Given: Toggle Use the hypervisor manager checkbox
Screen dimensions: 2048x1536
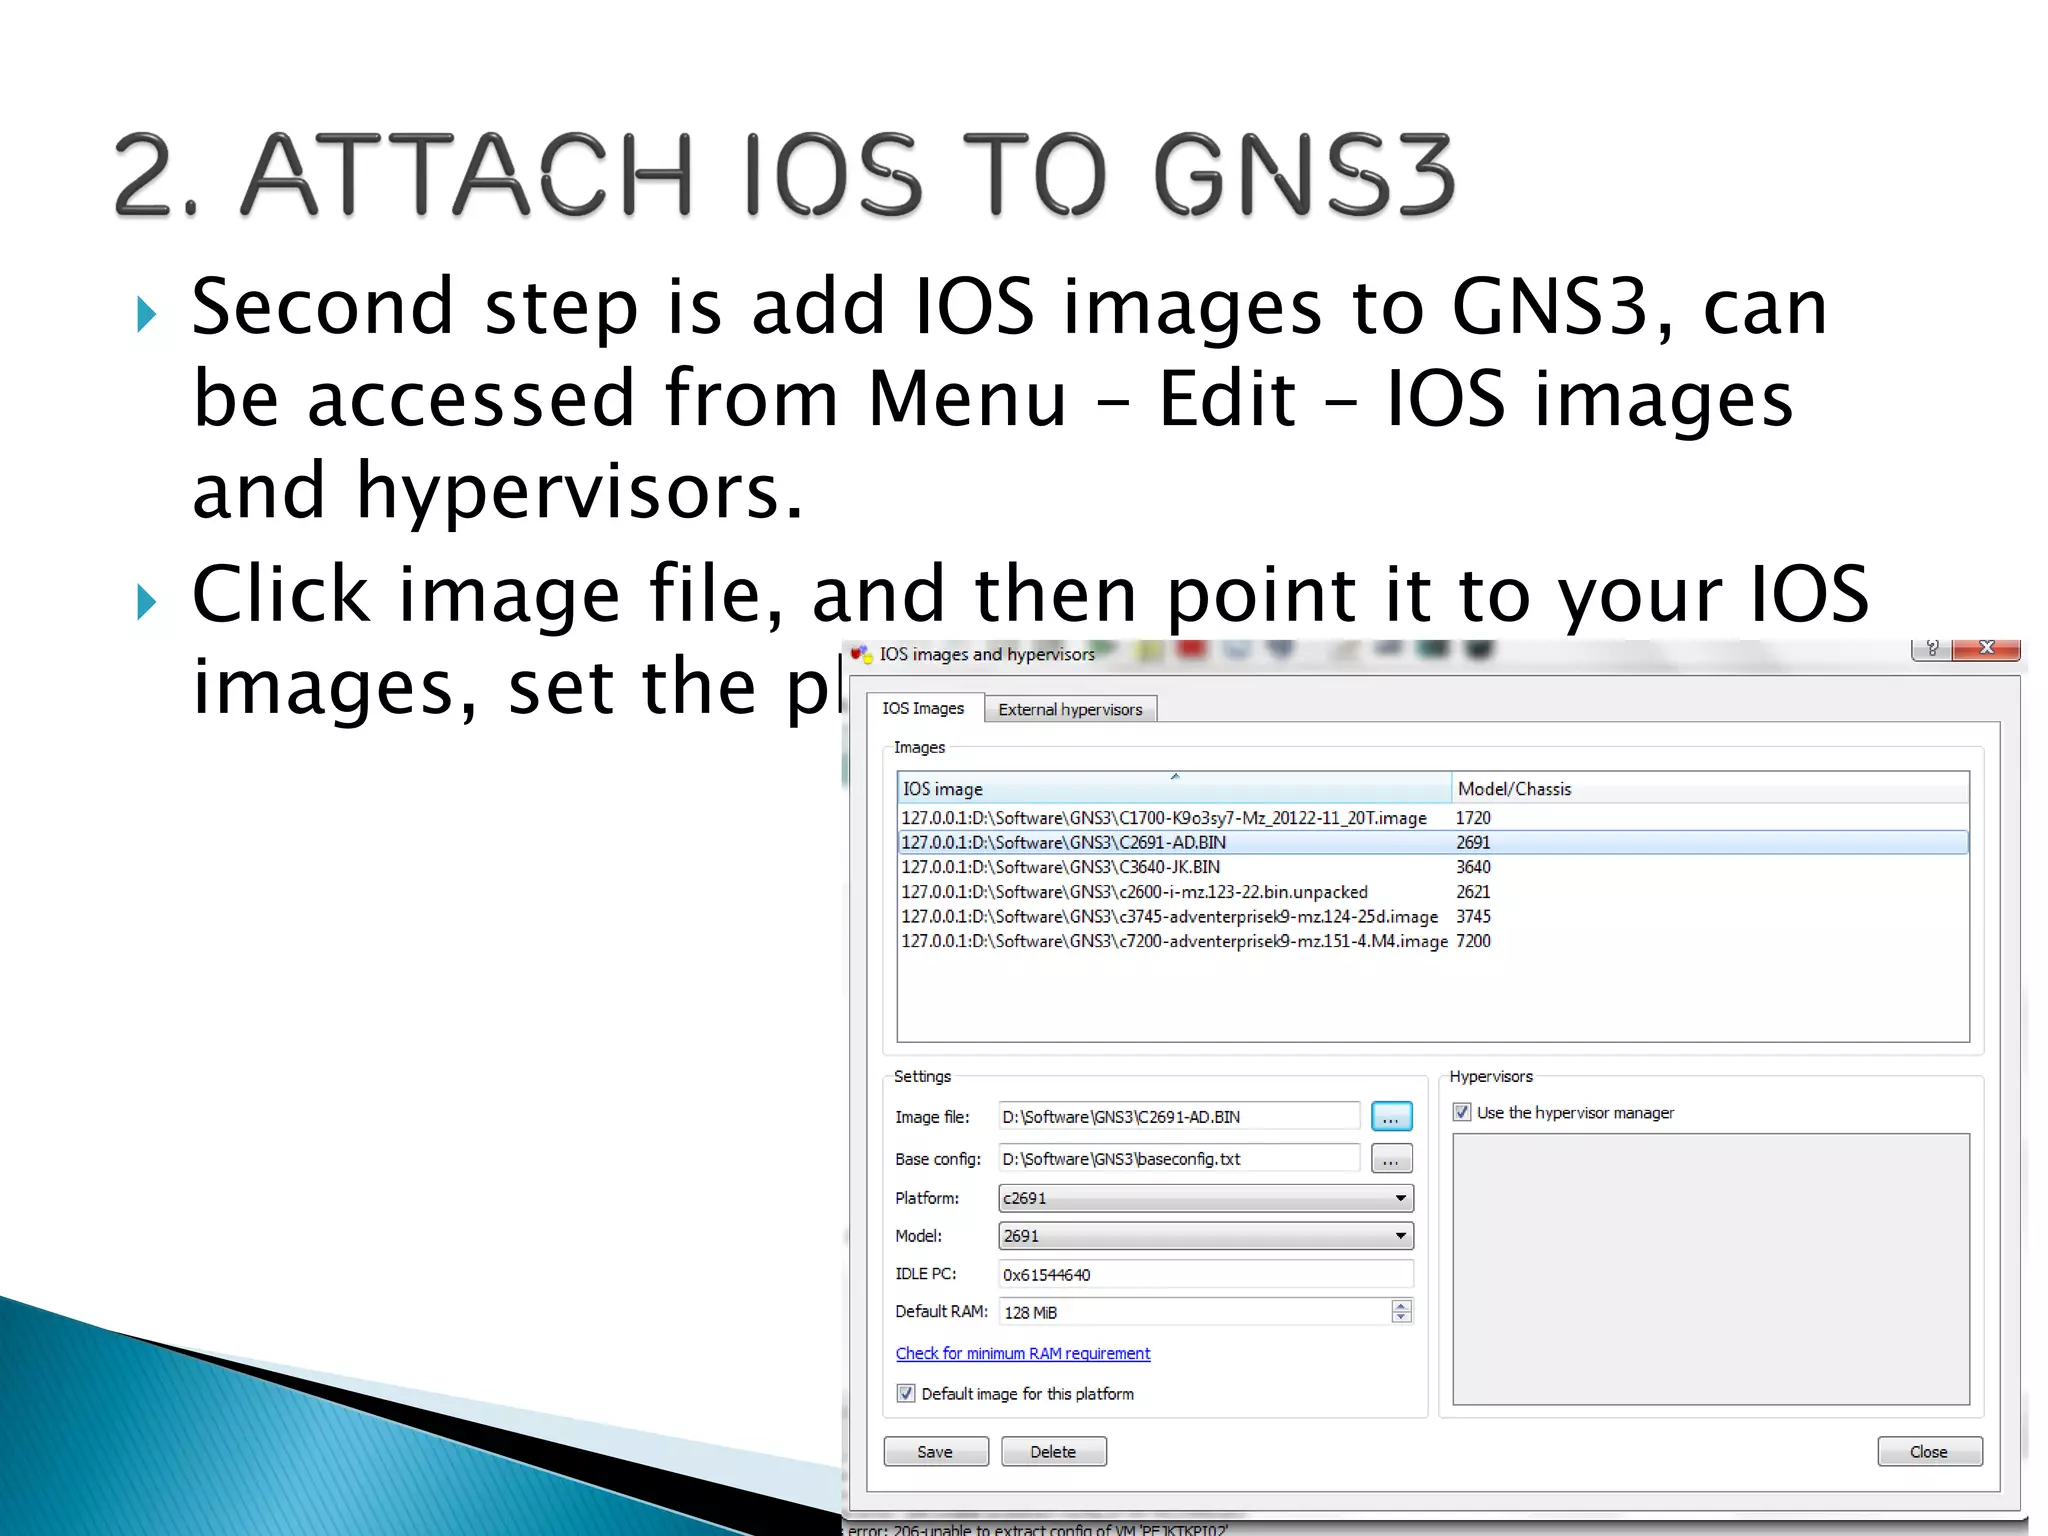Looking at the screenshot, I should 1462,1112.
